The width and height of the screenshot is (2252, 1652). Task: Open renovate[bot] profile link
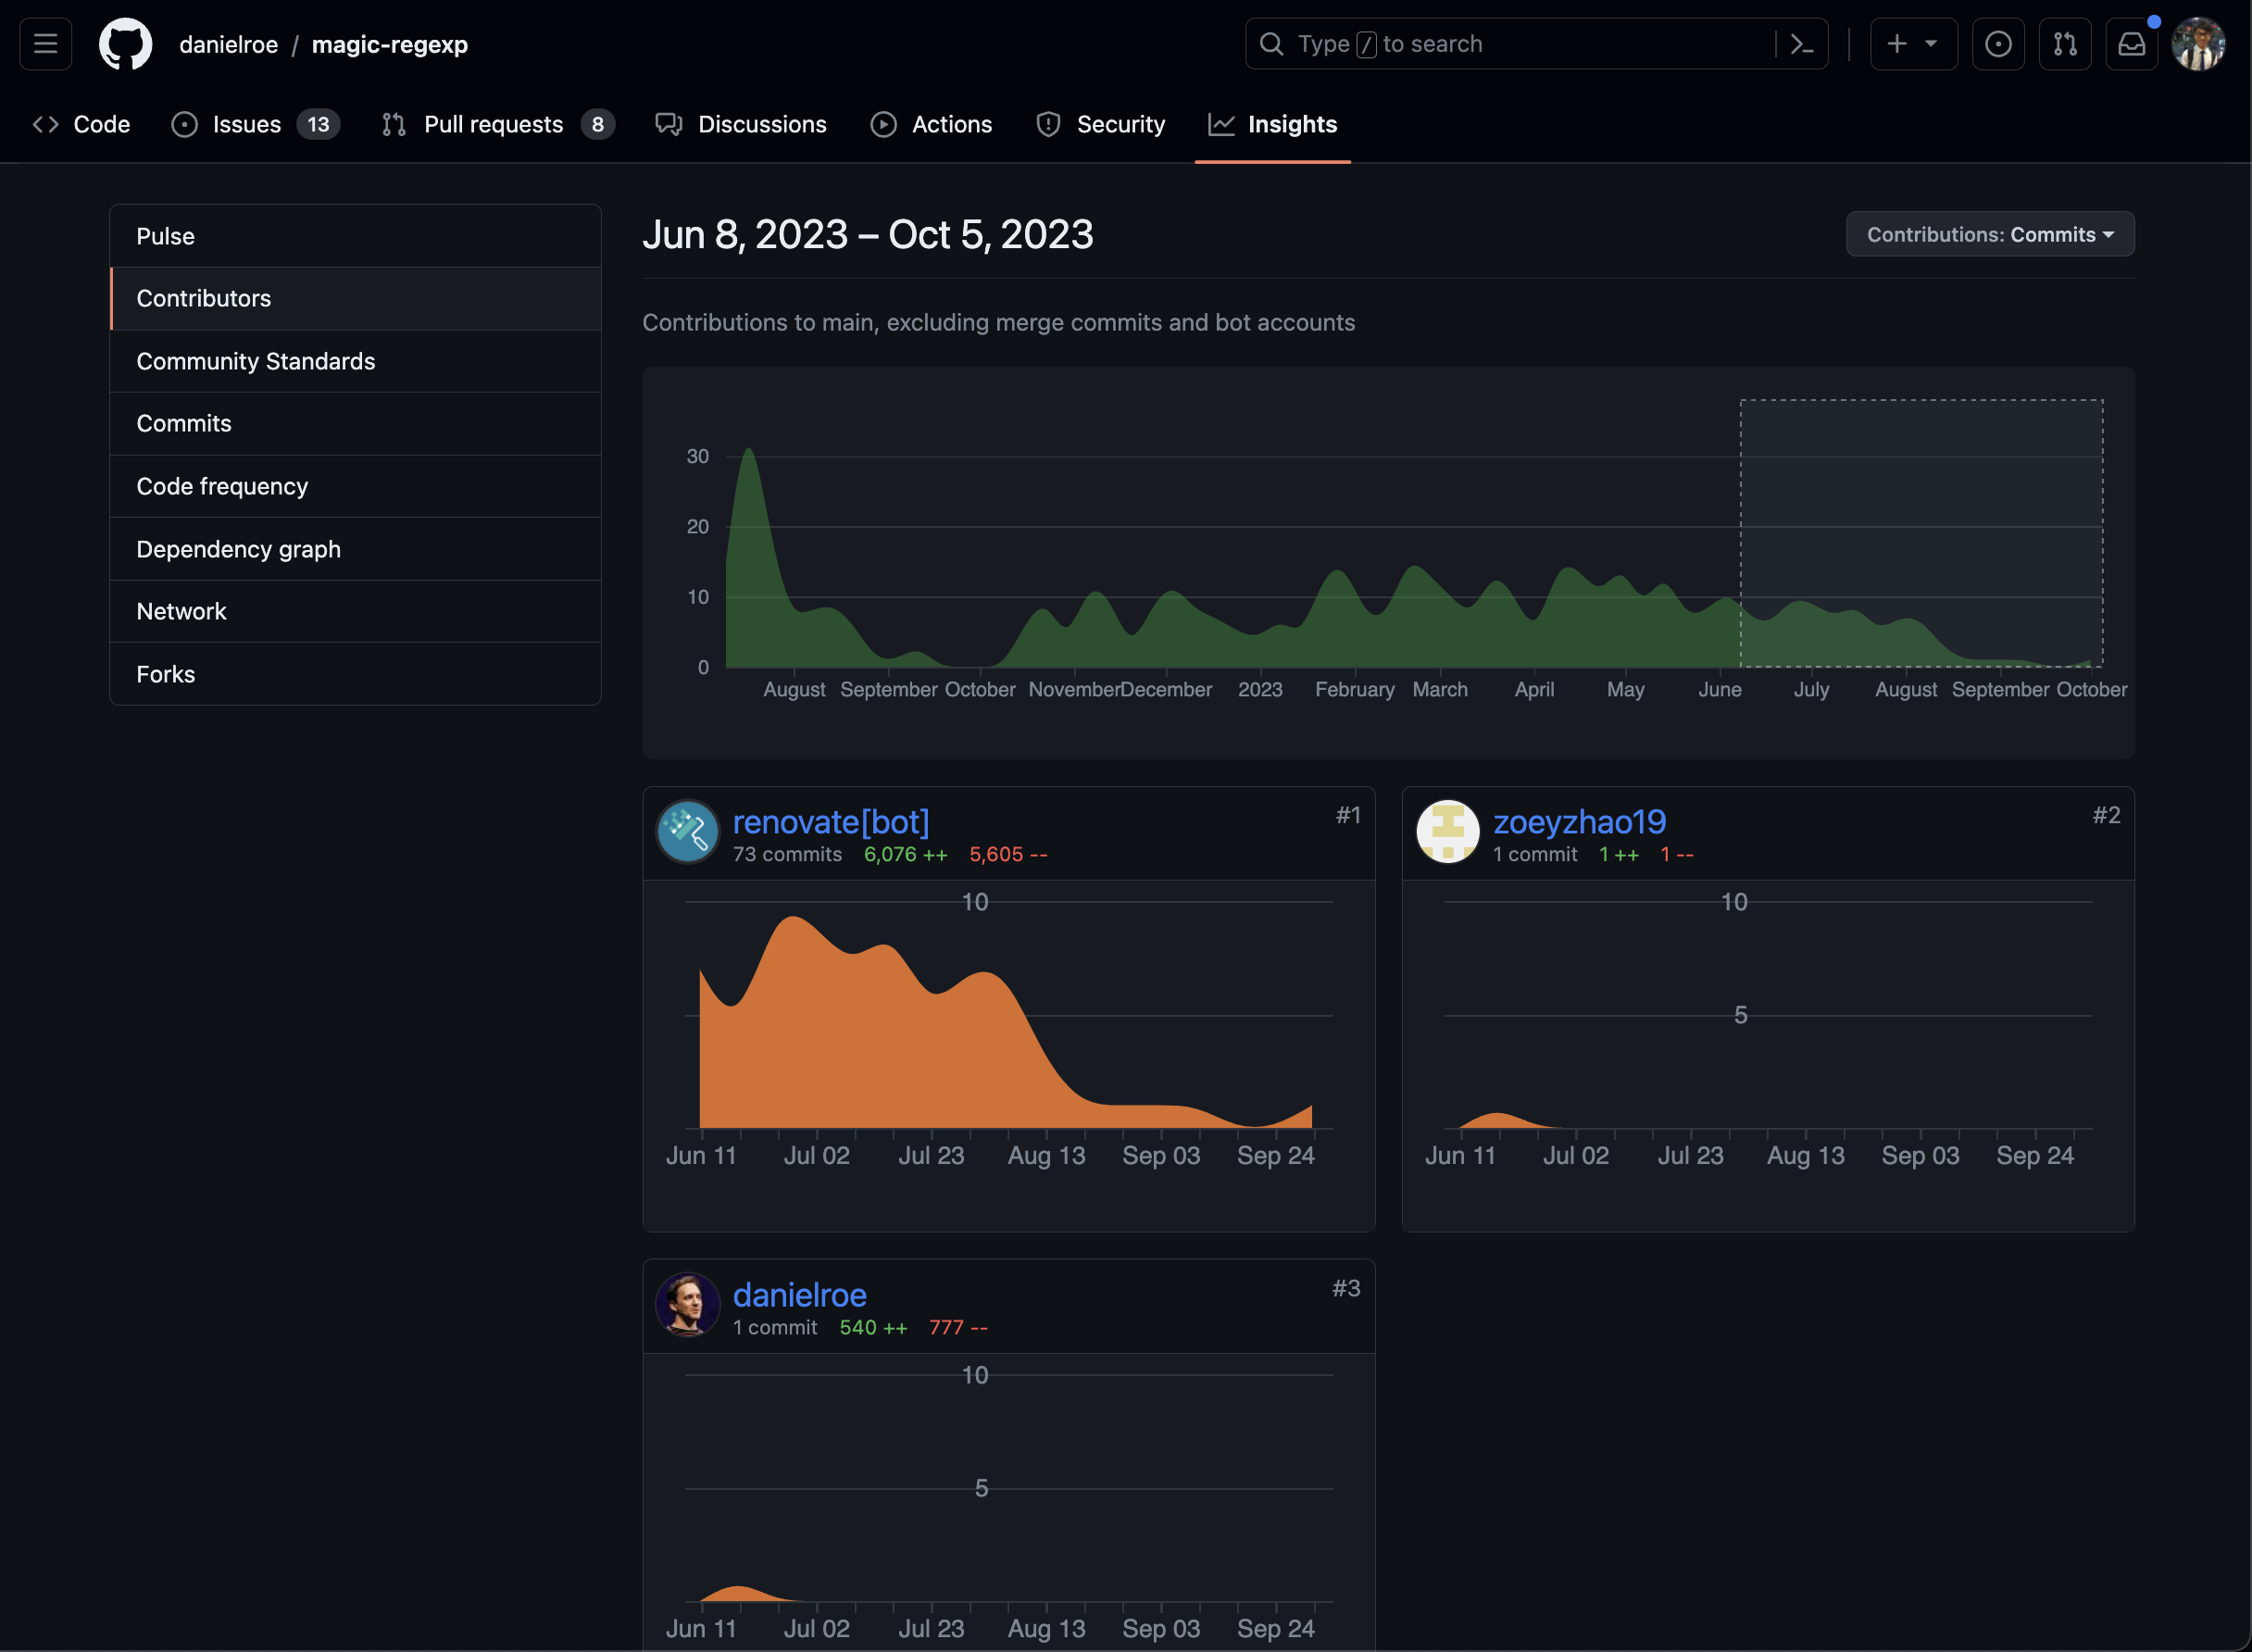click(x=831, y=822)
